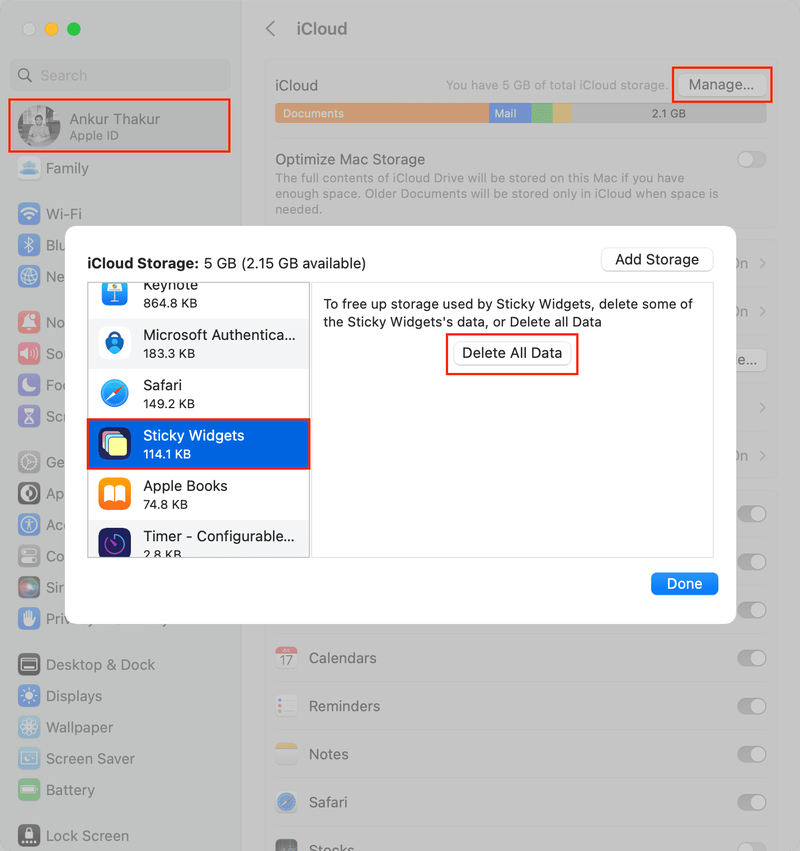Viewport: 800px width, 851px height.
Task: Click "You have 5 GB of total iCloud storage"
Action: (x=557, y=85)
